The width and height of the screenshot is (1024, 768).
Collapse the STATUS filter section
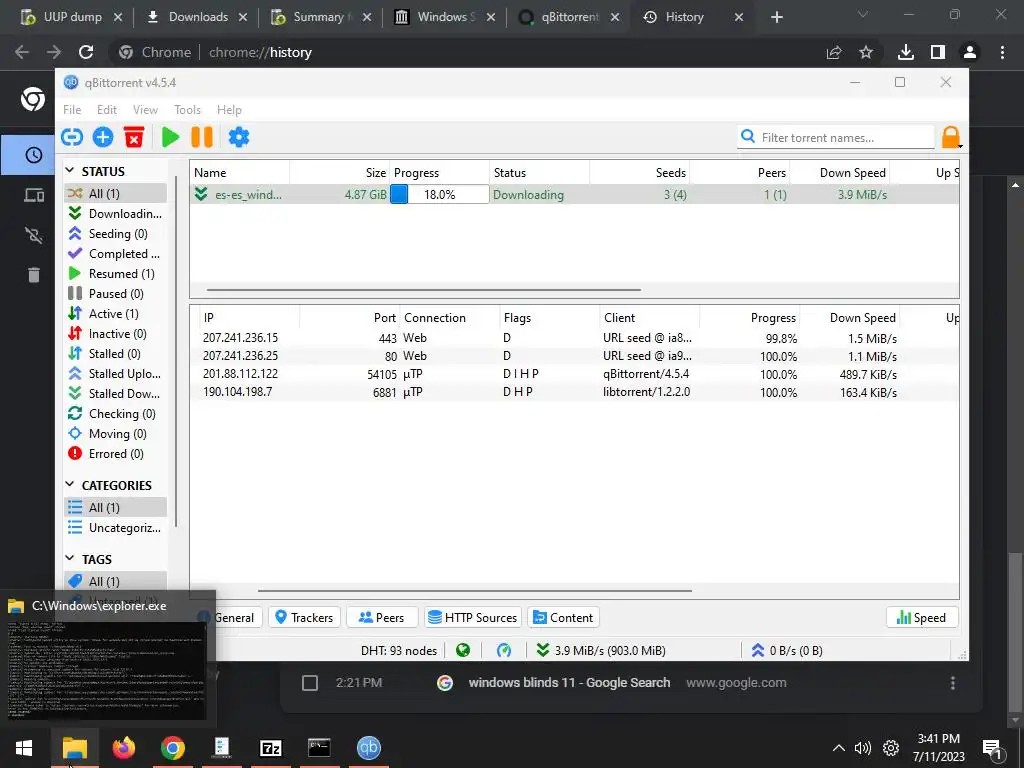[70, 170]
